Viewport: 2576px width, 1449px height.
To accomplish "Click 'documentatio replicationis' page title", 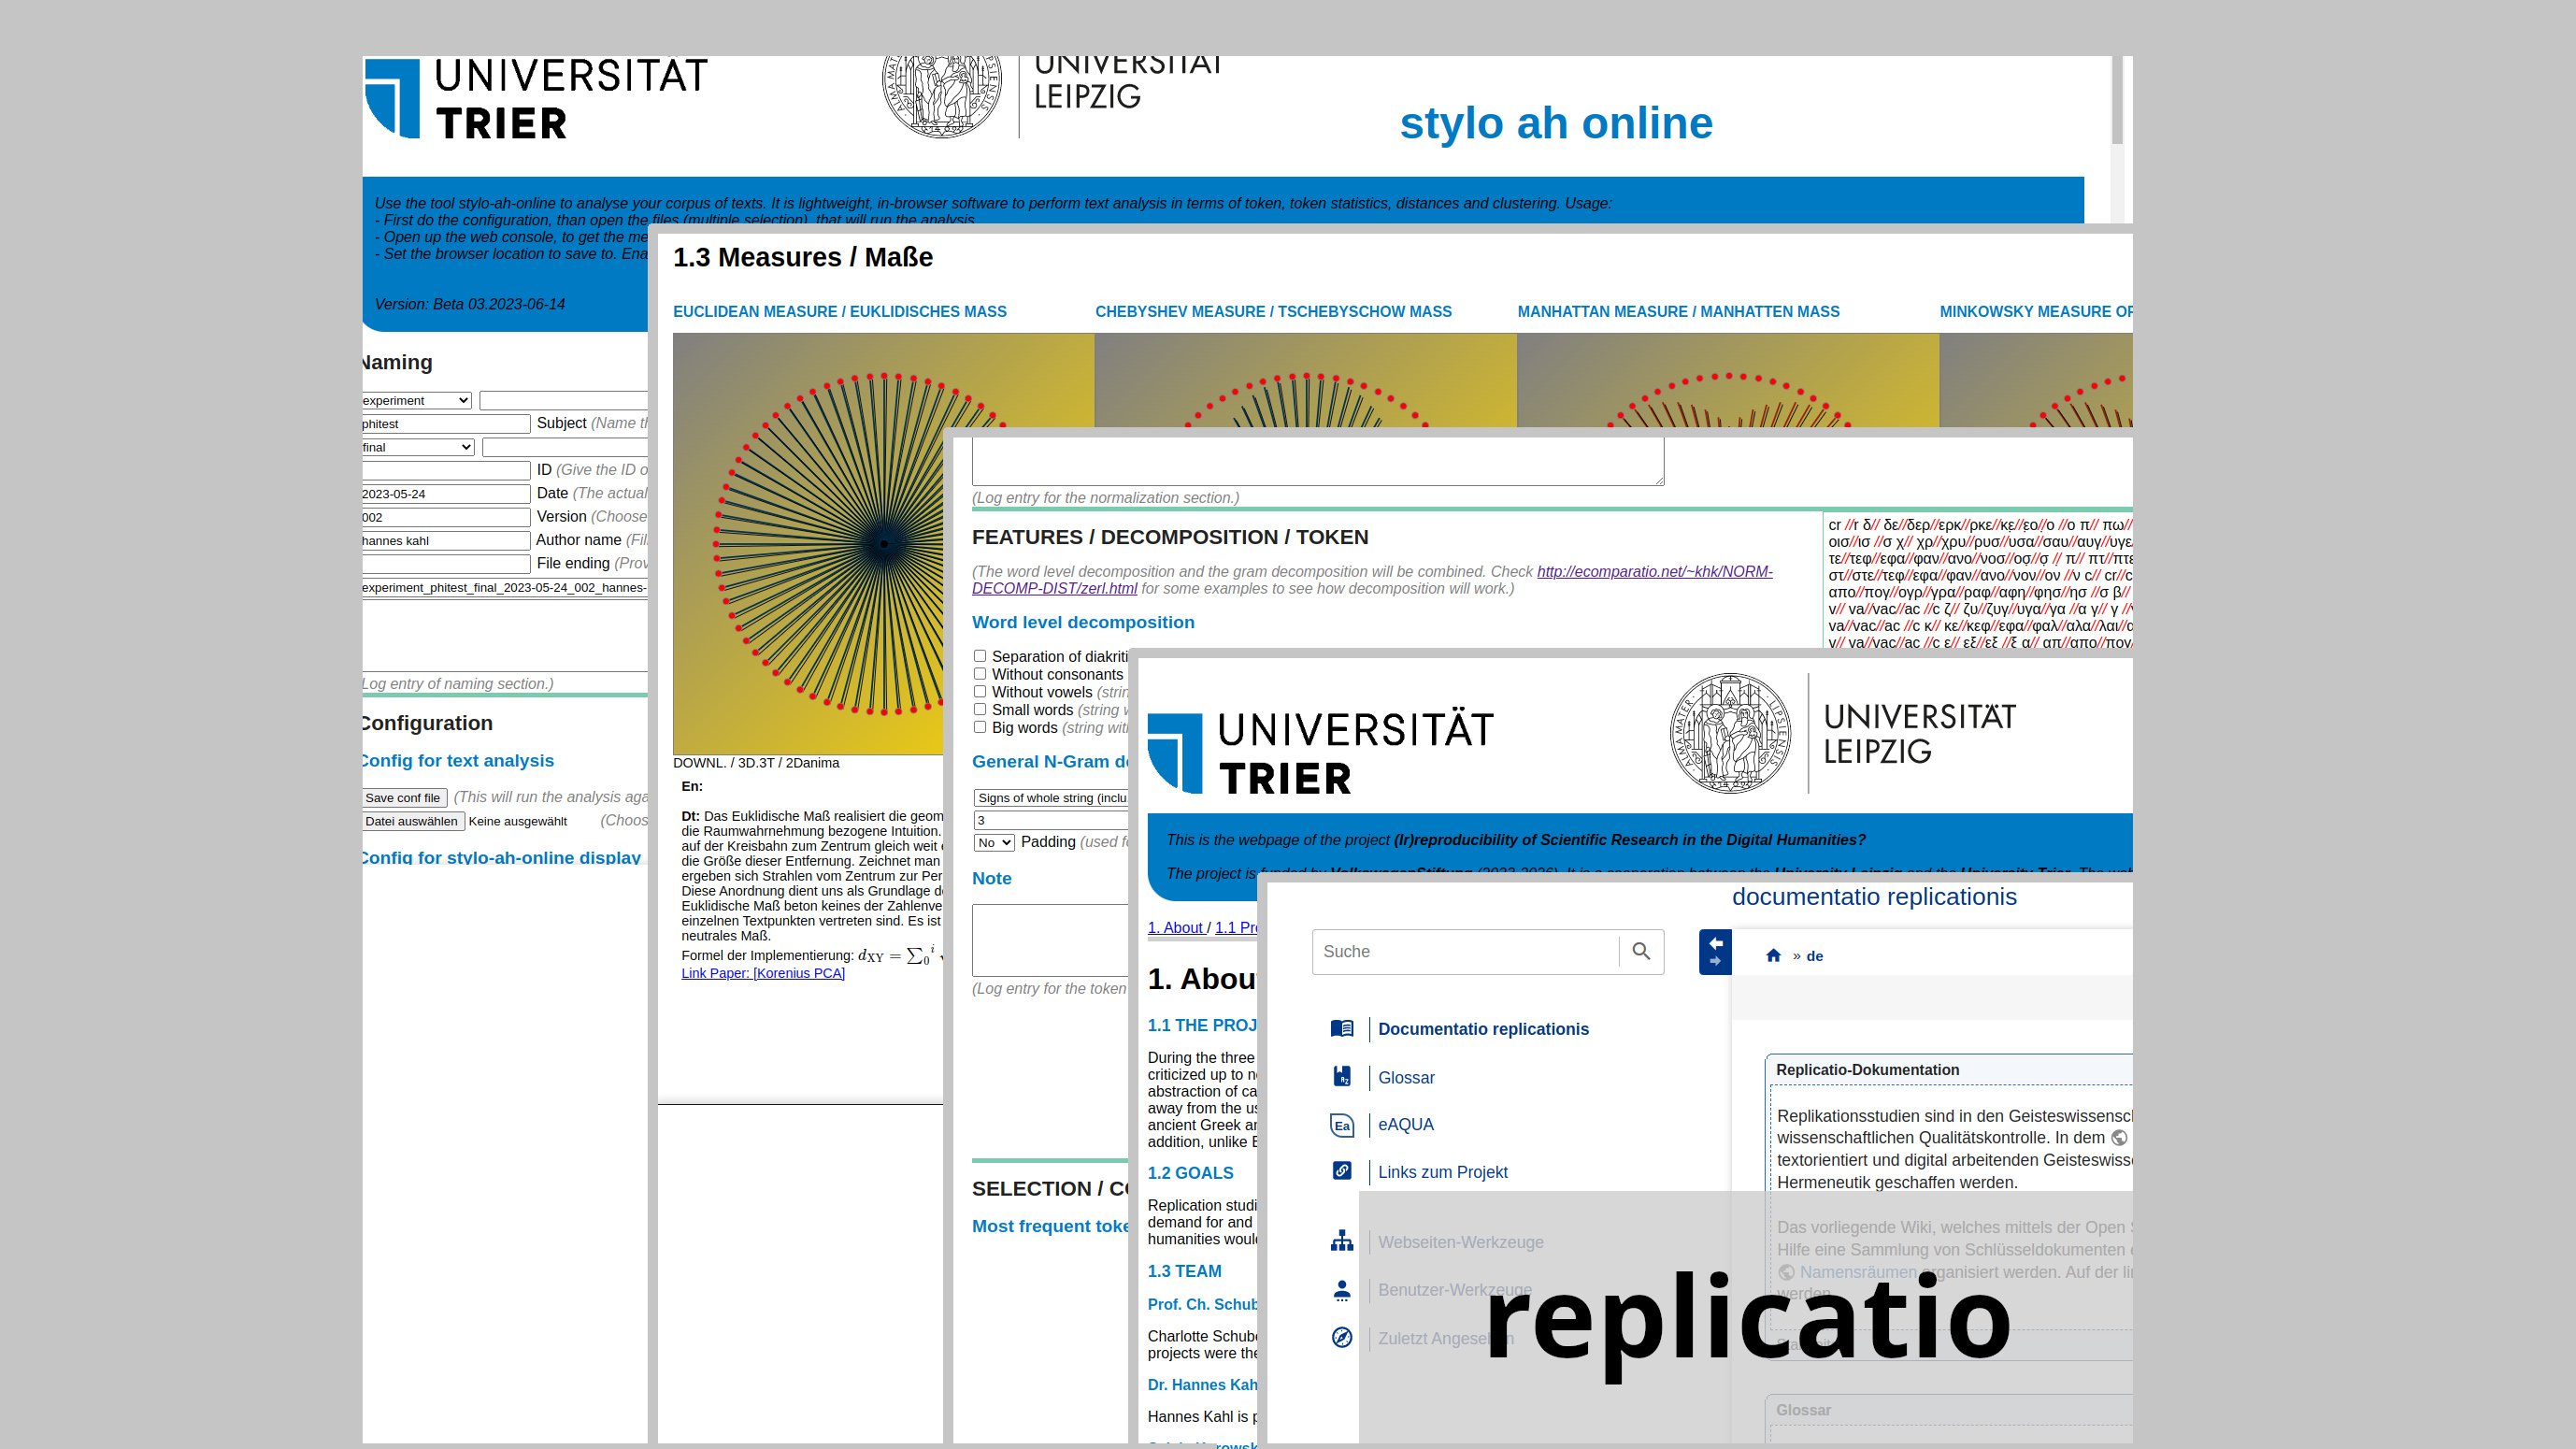I will (x=1874, y=897).
